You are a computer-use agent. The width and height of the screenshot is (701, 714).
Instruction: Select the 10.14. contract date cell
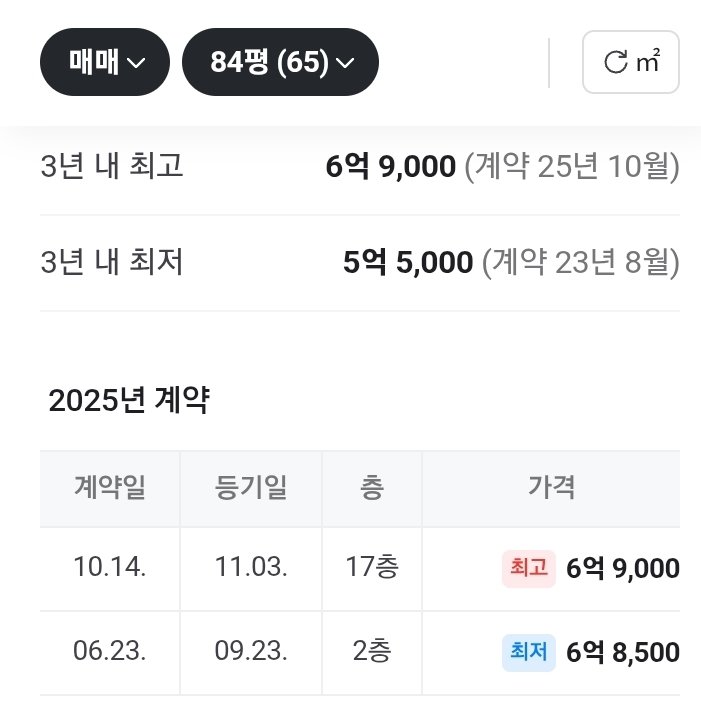coord(110,568)
